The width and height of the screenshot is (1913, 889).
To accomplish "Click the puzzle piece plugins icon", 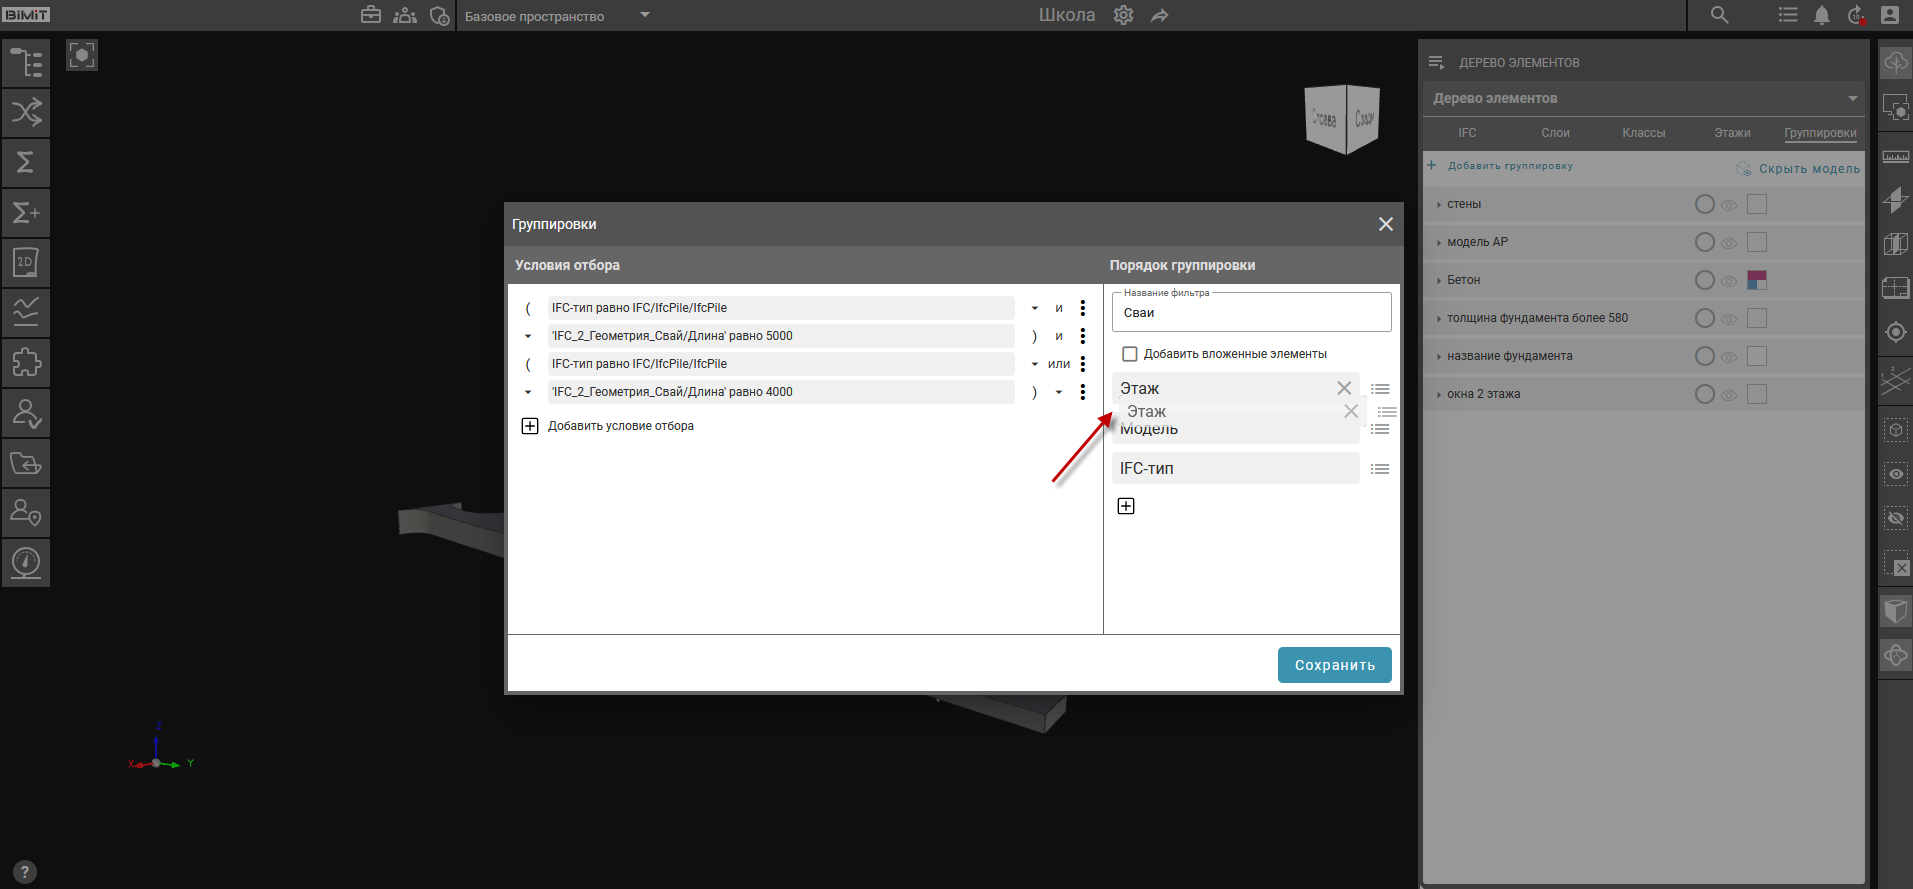I will click(26, 362).
